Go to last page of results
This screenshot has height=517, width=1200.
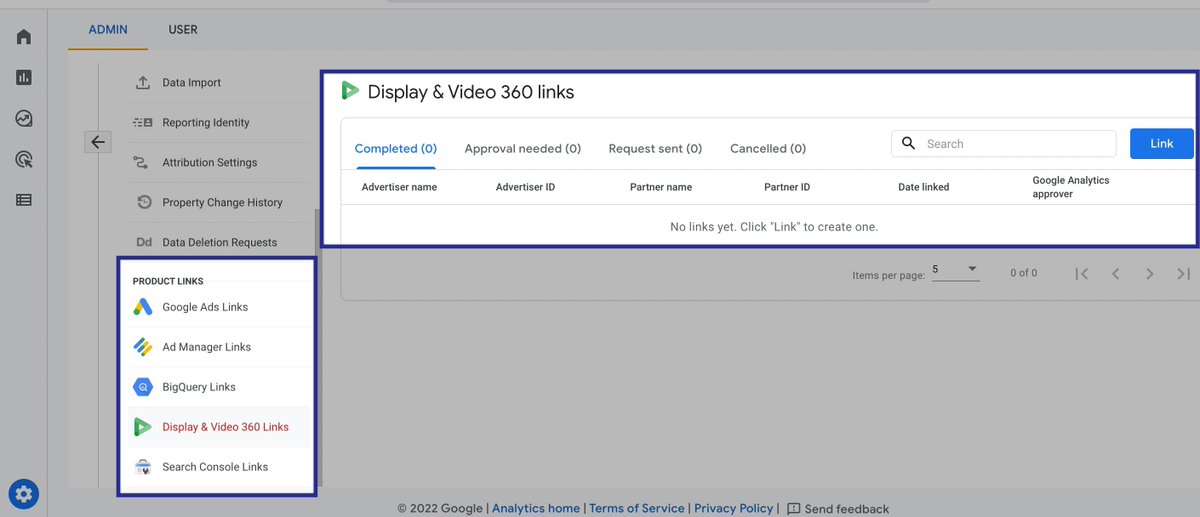coord(1184,273)
